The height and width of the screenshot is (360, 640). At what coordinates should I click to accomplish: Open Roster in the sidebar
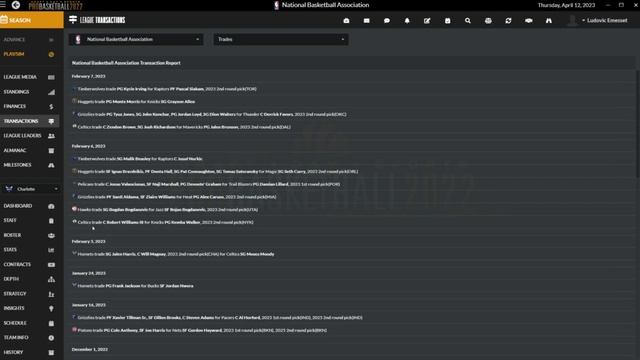pyautogui.click(x=29, y=235)
